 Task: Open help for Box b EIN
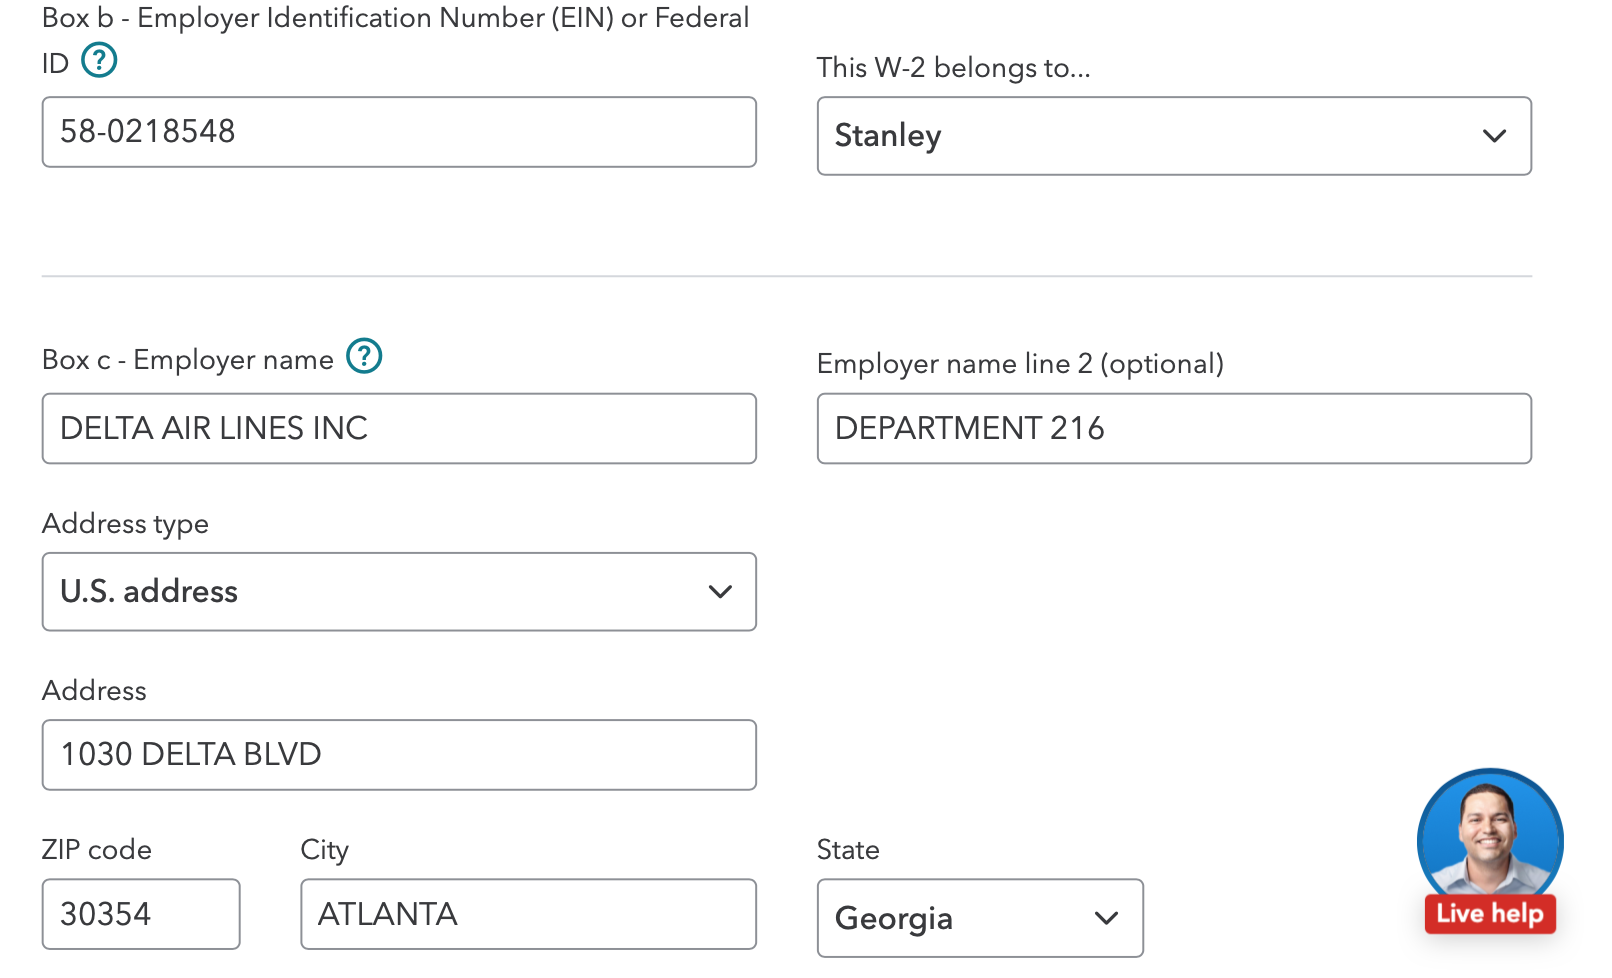[99, 61]
